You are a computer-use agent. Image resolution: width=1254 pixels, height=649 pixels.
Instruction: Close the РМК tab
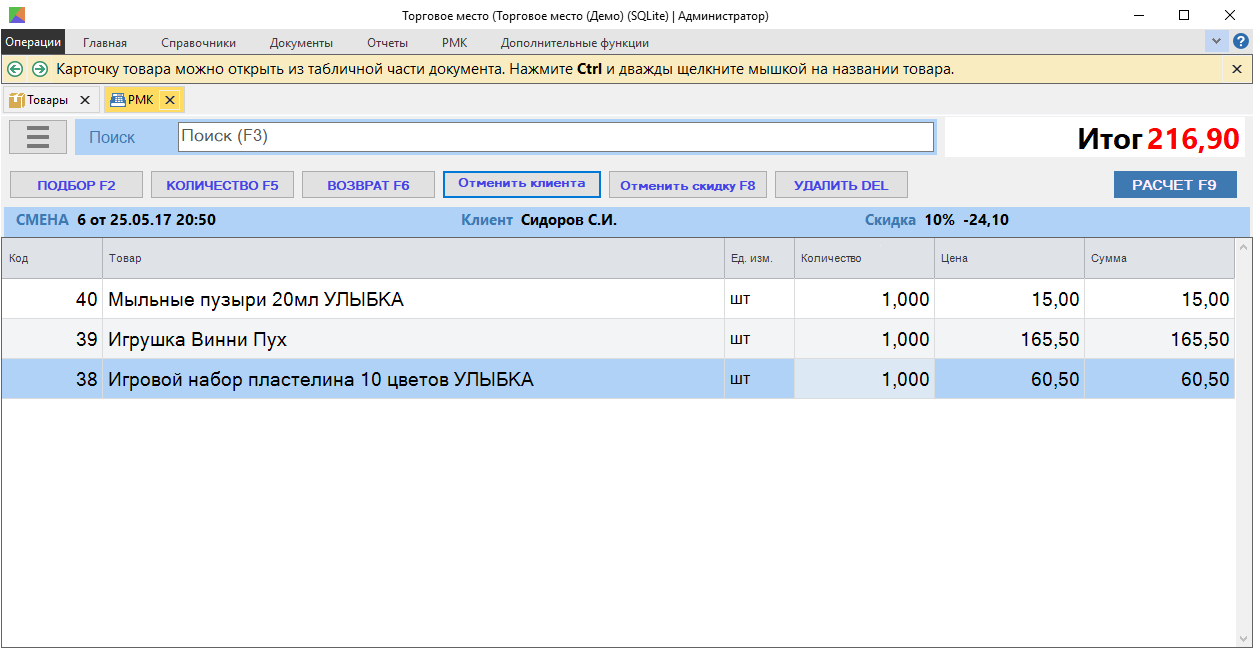tap(170, 100)
